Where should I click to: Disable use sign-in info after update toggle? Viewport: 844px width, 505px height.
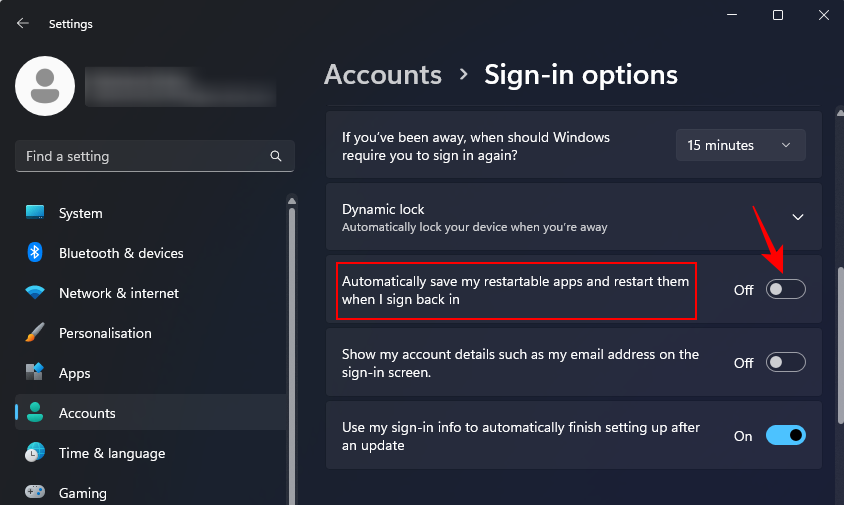[x=785, y=436]
